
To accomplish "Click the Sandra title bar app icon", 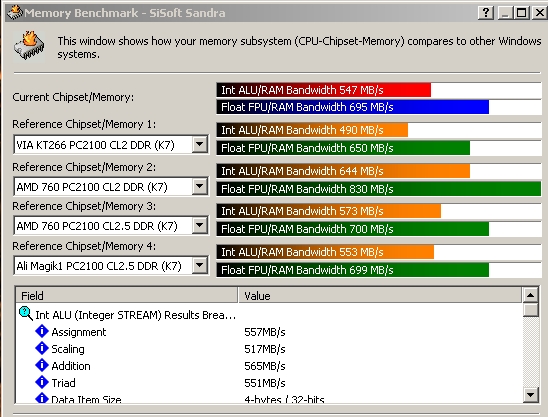I will point(15,13).
